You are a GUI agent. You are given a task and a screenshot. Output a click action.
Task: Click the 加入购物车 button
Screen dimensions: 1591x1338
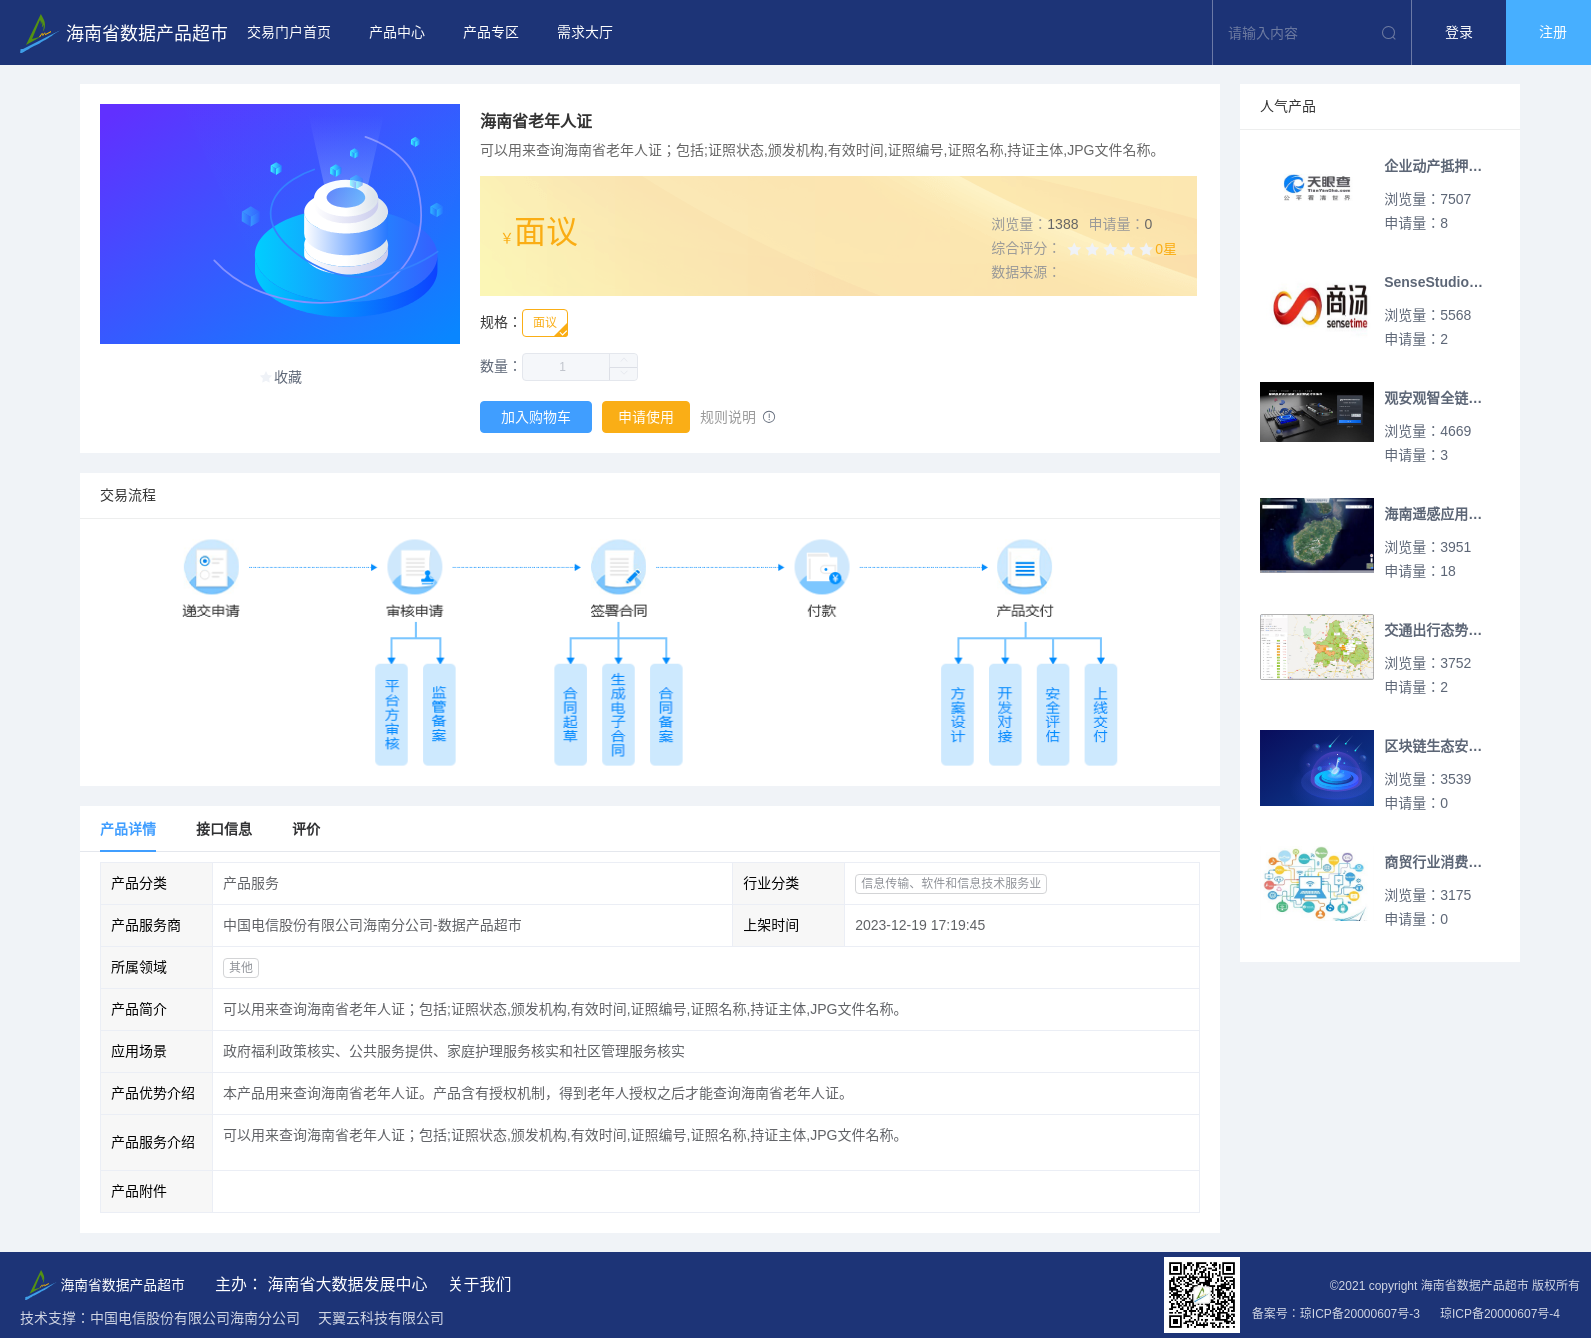(x=536, y=417)
